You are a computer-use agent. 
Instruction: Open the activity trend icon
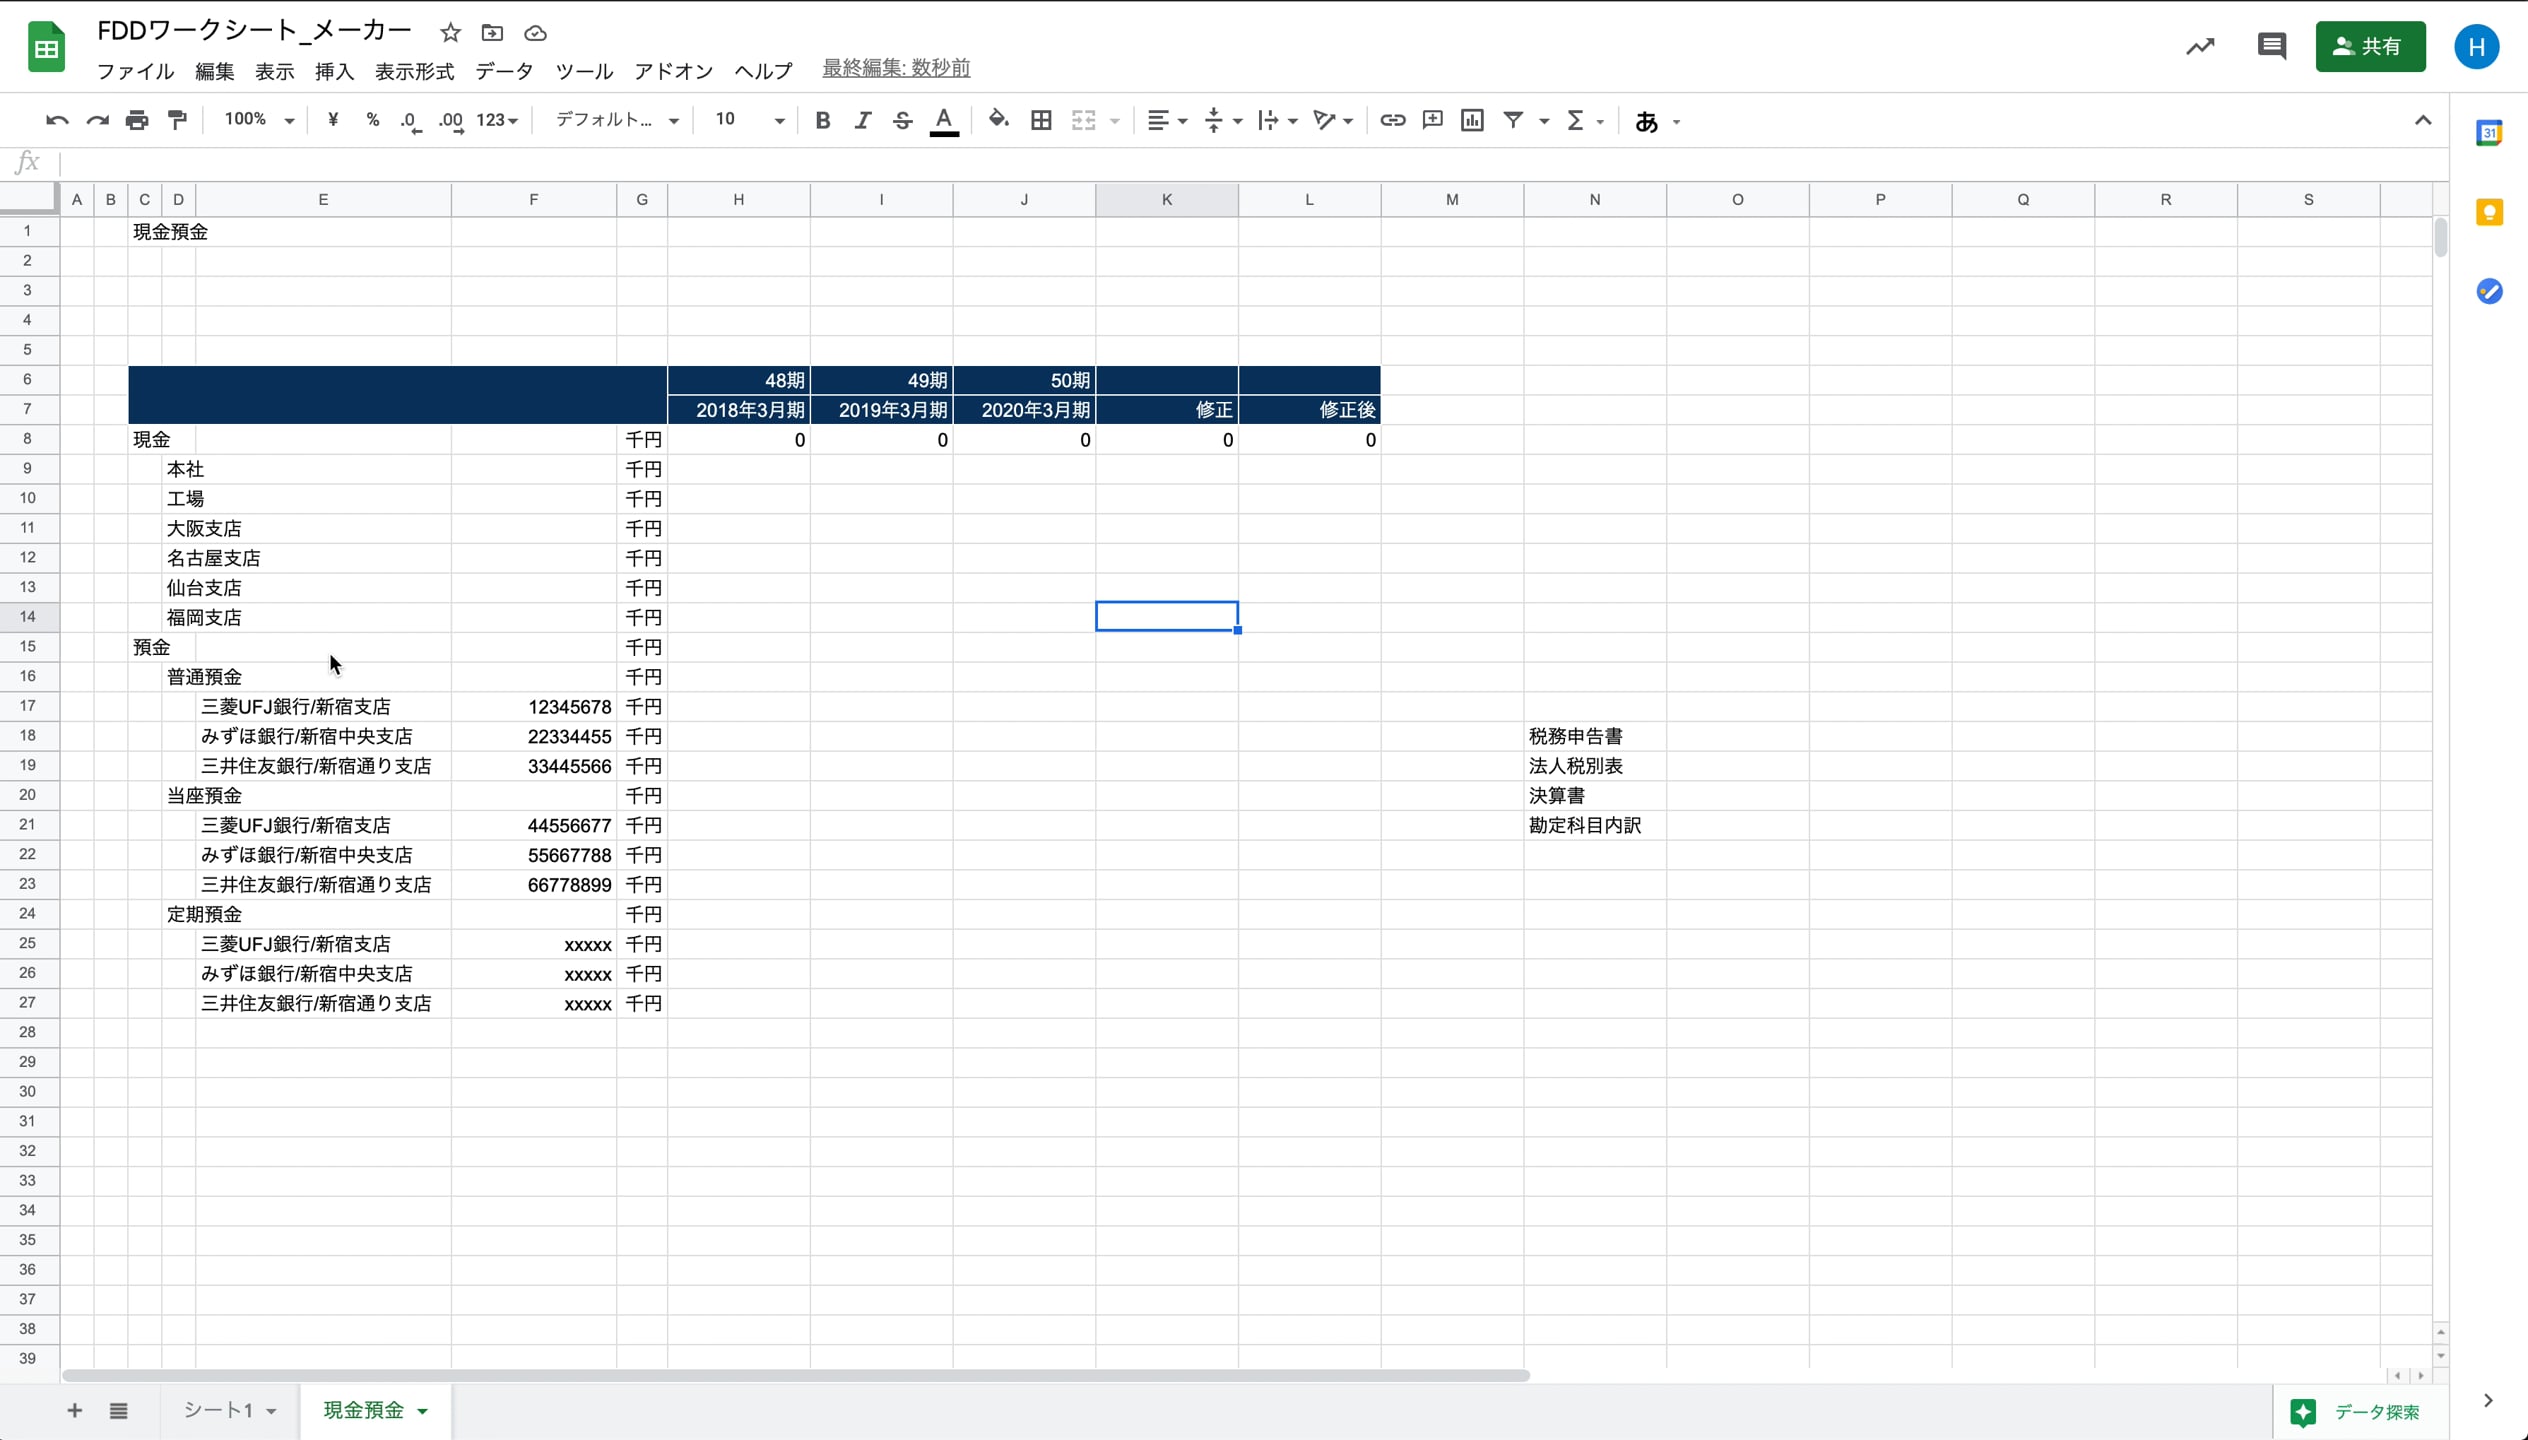(2200, 46)
